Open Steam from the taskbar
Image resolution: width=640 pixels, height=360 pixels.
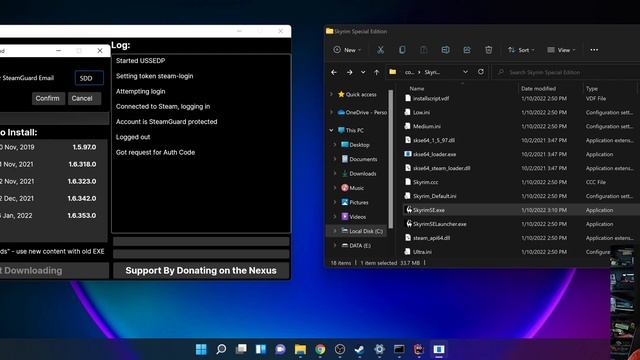tap(360, 349)
